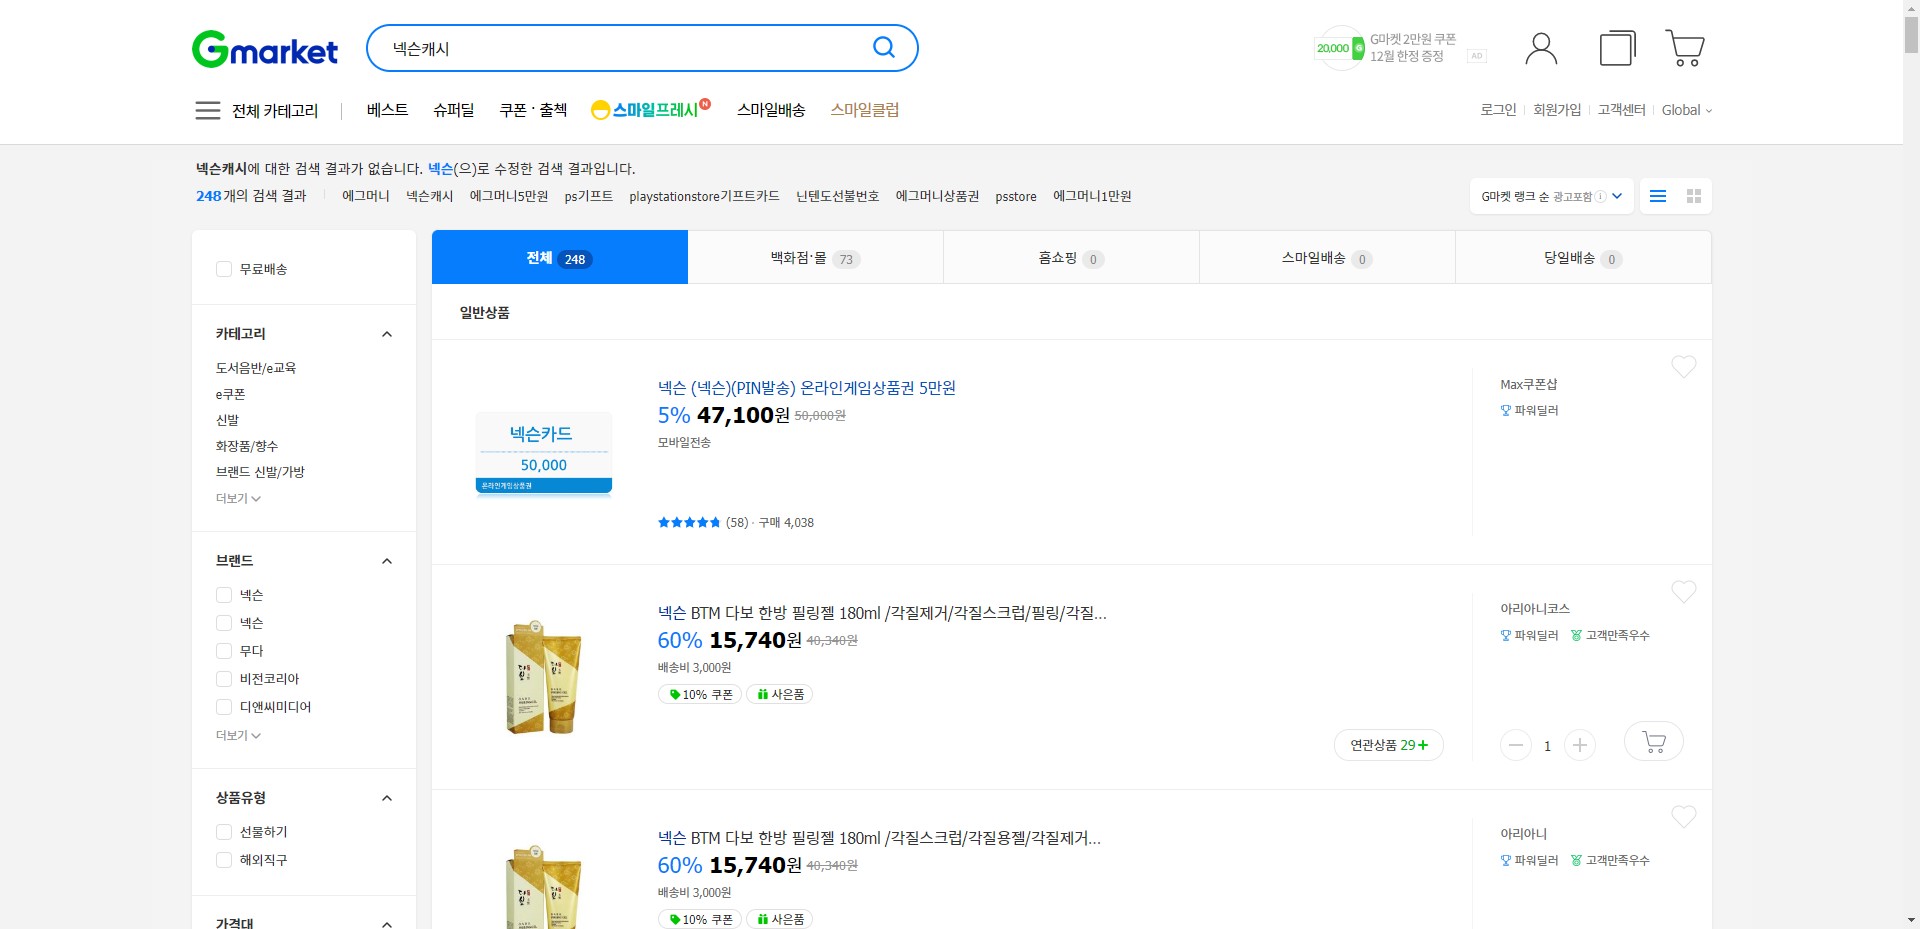This screenshot has height=929, width=1920.
Task: Collapse the 카테고리 filter section
Action: point(387,334)
